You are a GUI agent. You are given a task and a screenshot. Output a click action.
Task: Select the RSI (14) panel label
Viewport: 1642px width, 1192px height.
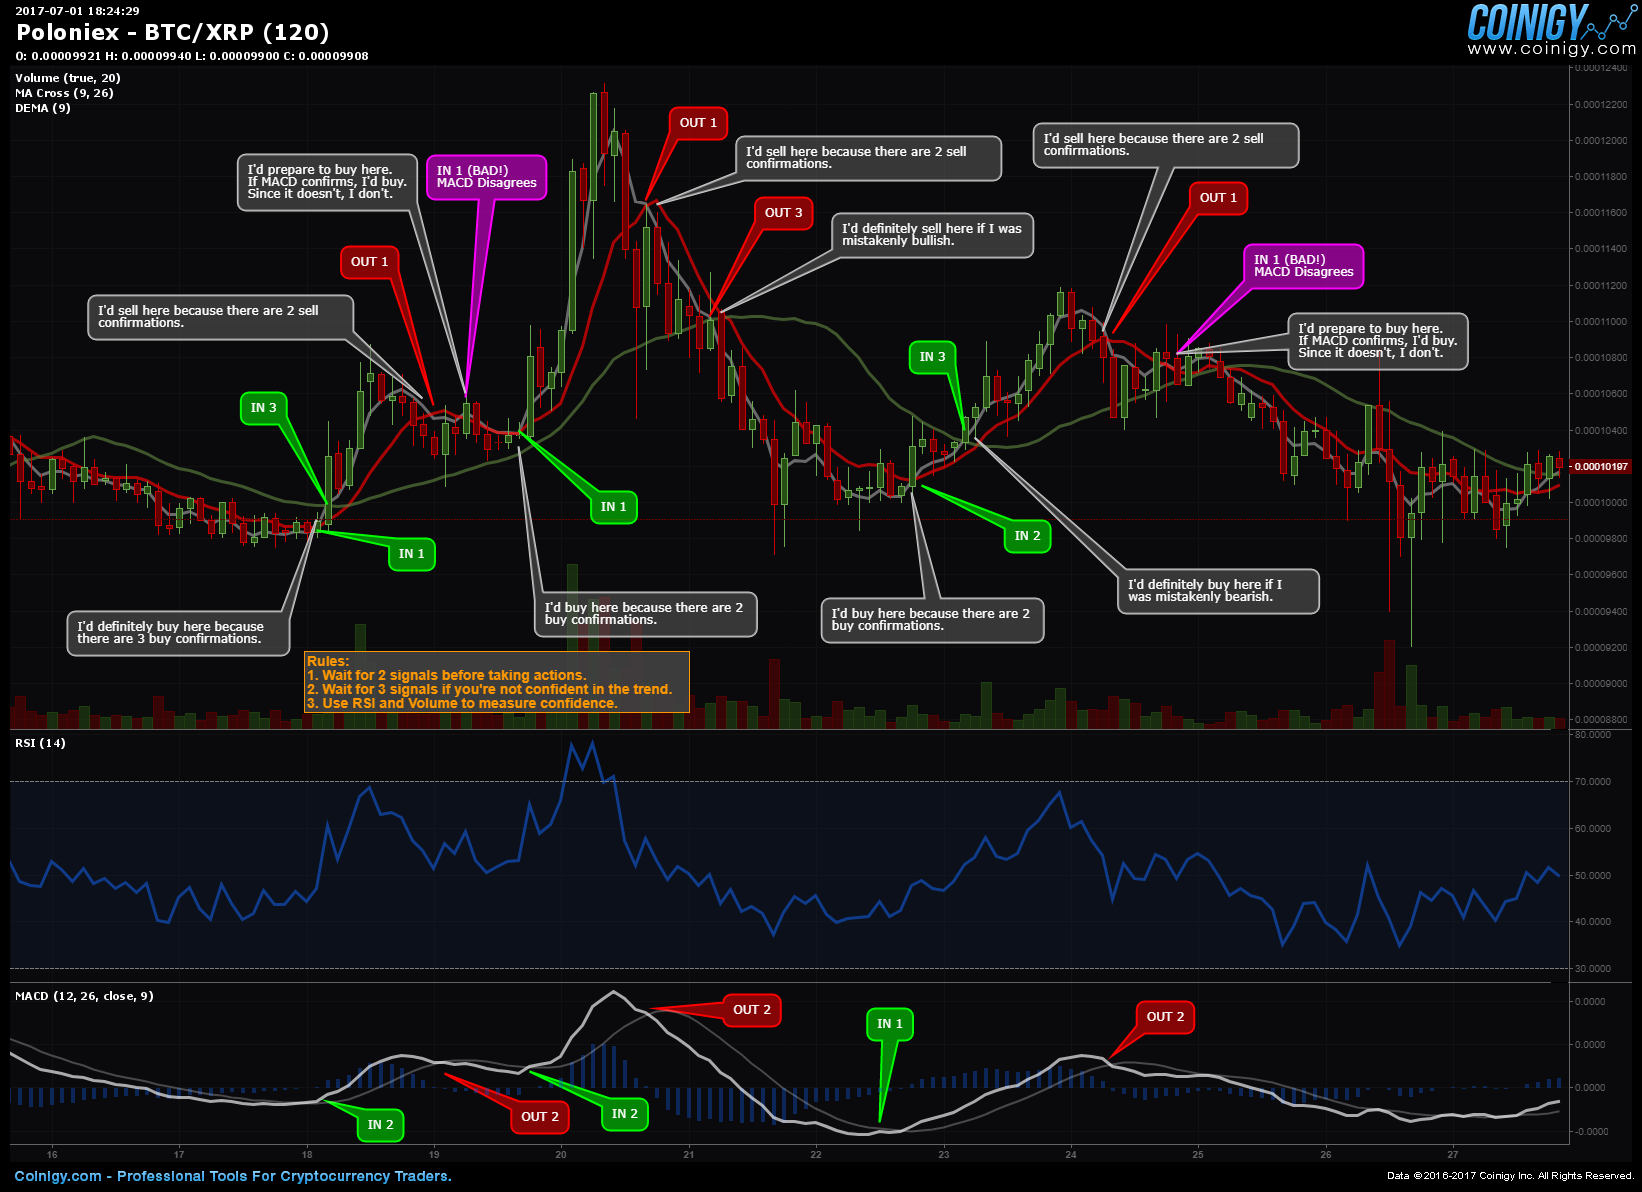click(40, 743)
